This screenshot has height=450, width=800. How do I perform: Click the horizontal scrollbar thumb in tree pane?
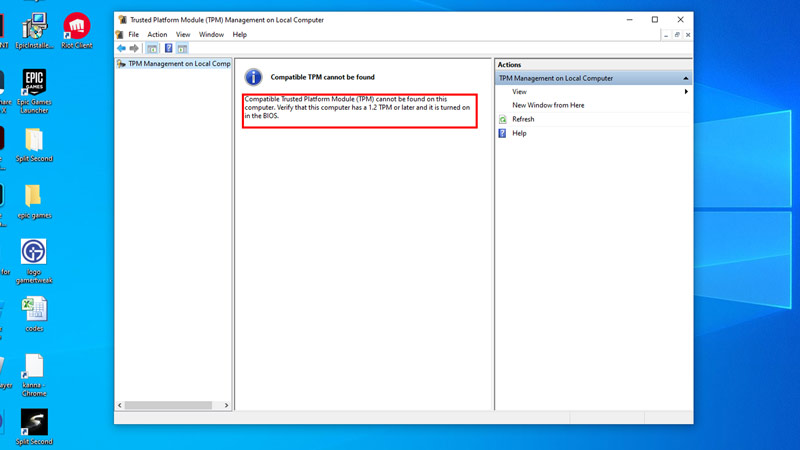(x=168, y=405)
